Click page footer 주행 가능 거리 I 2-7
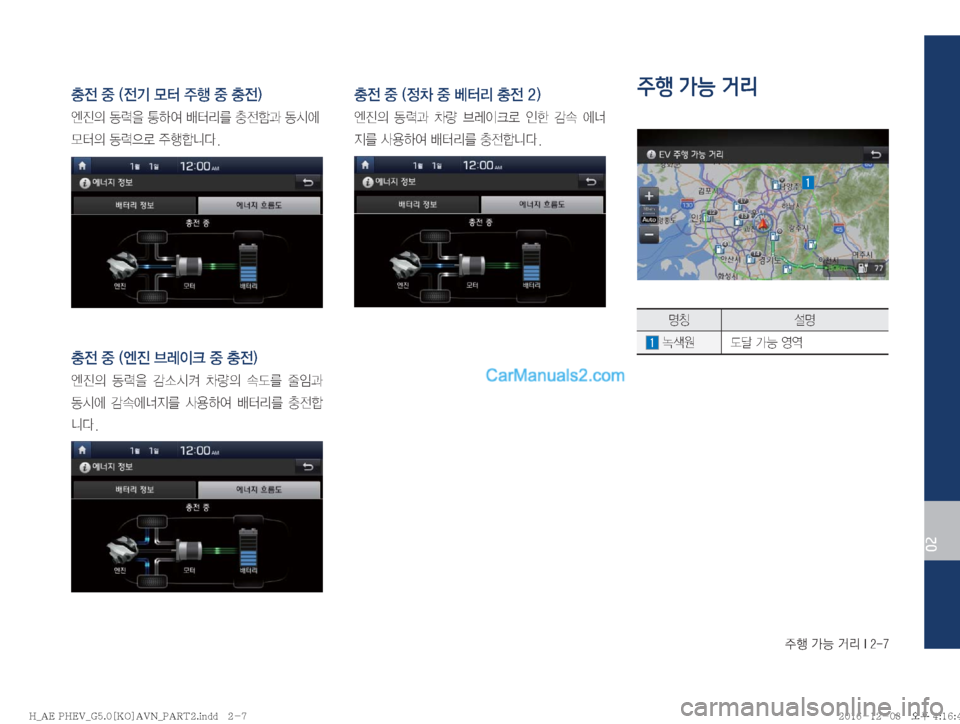This screenshot has width=960, height=724. [836, 644]
